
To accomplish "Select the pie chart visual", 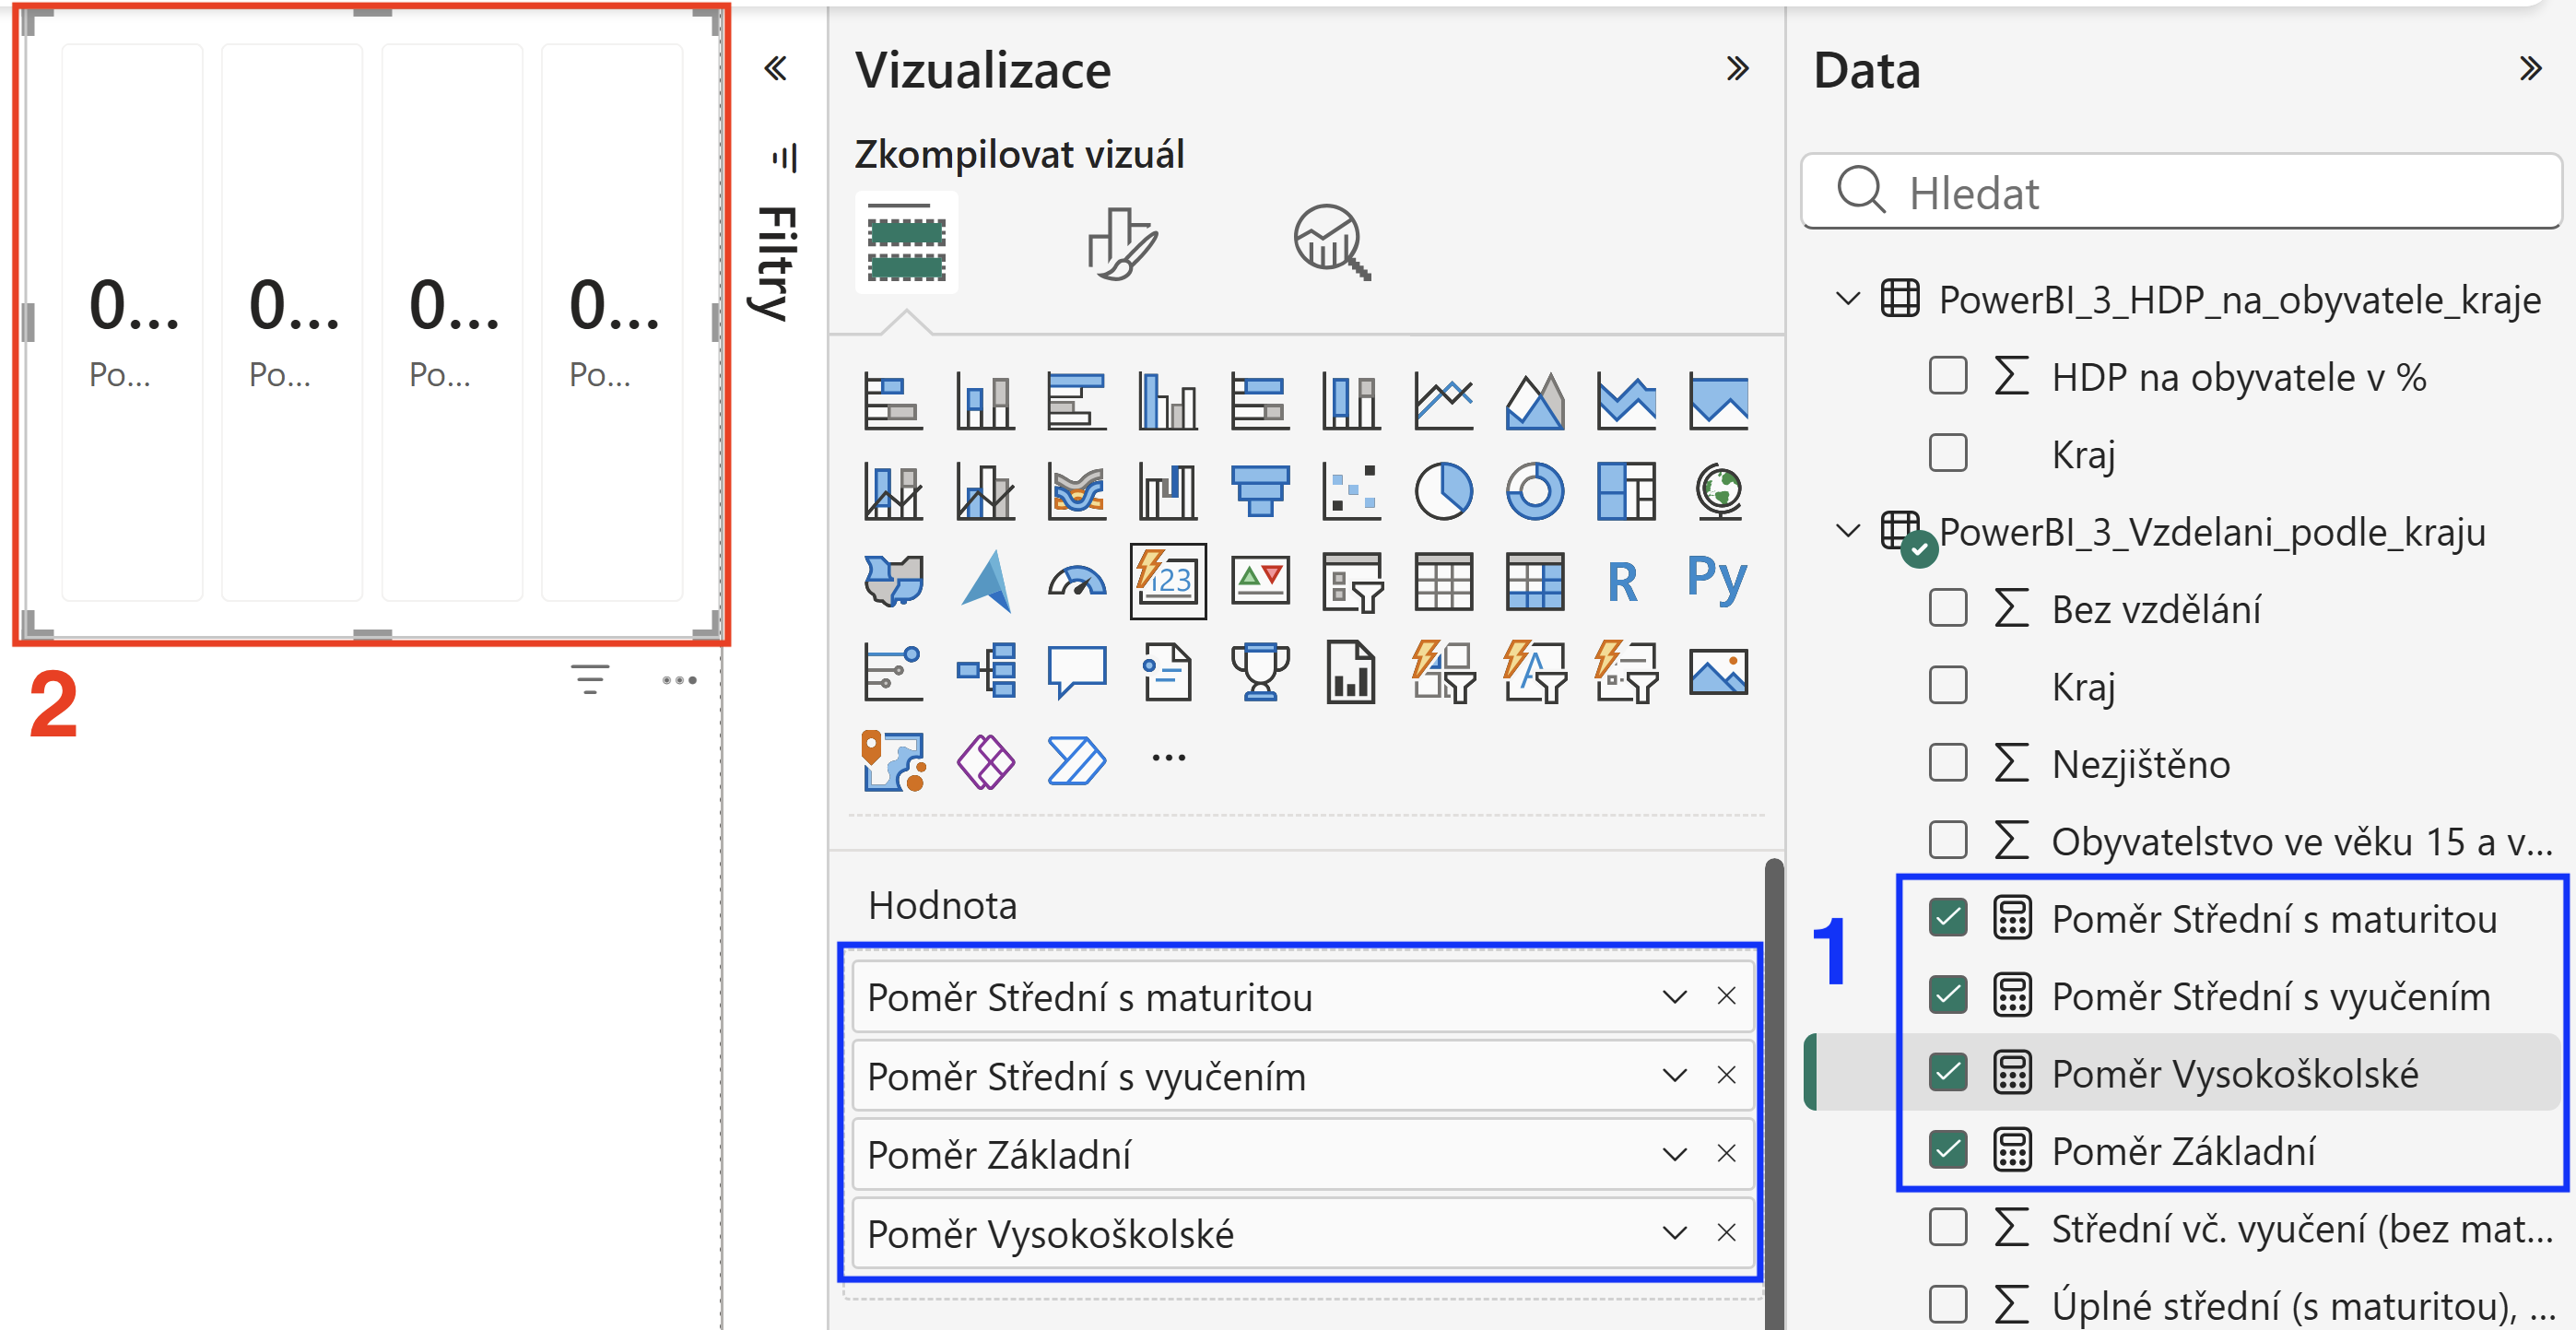I will tap(1443, 491).
